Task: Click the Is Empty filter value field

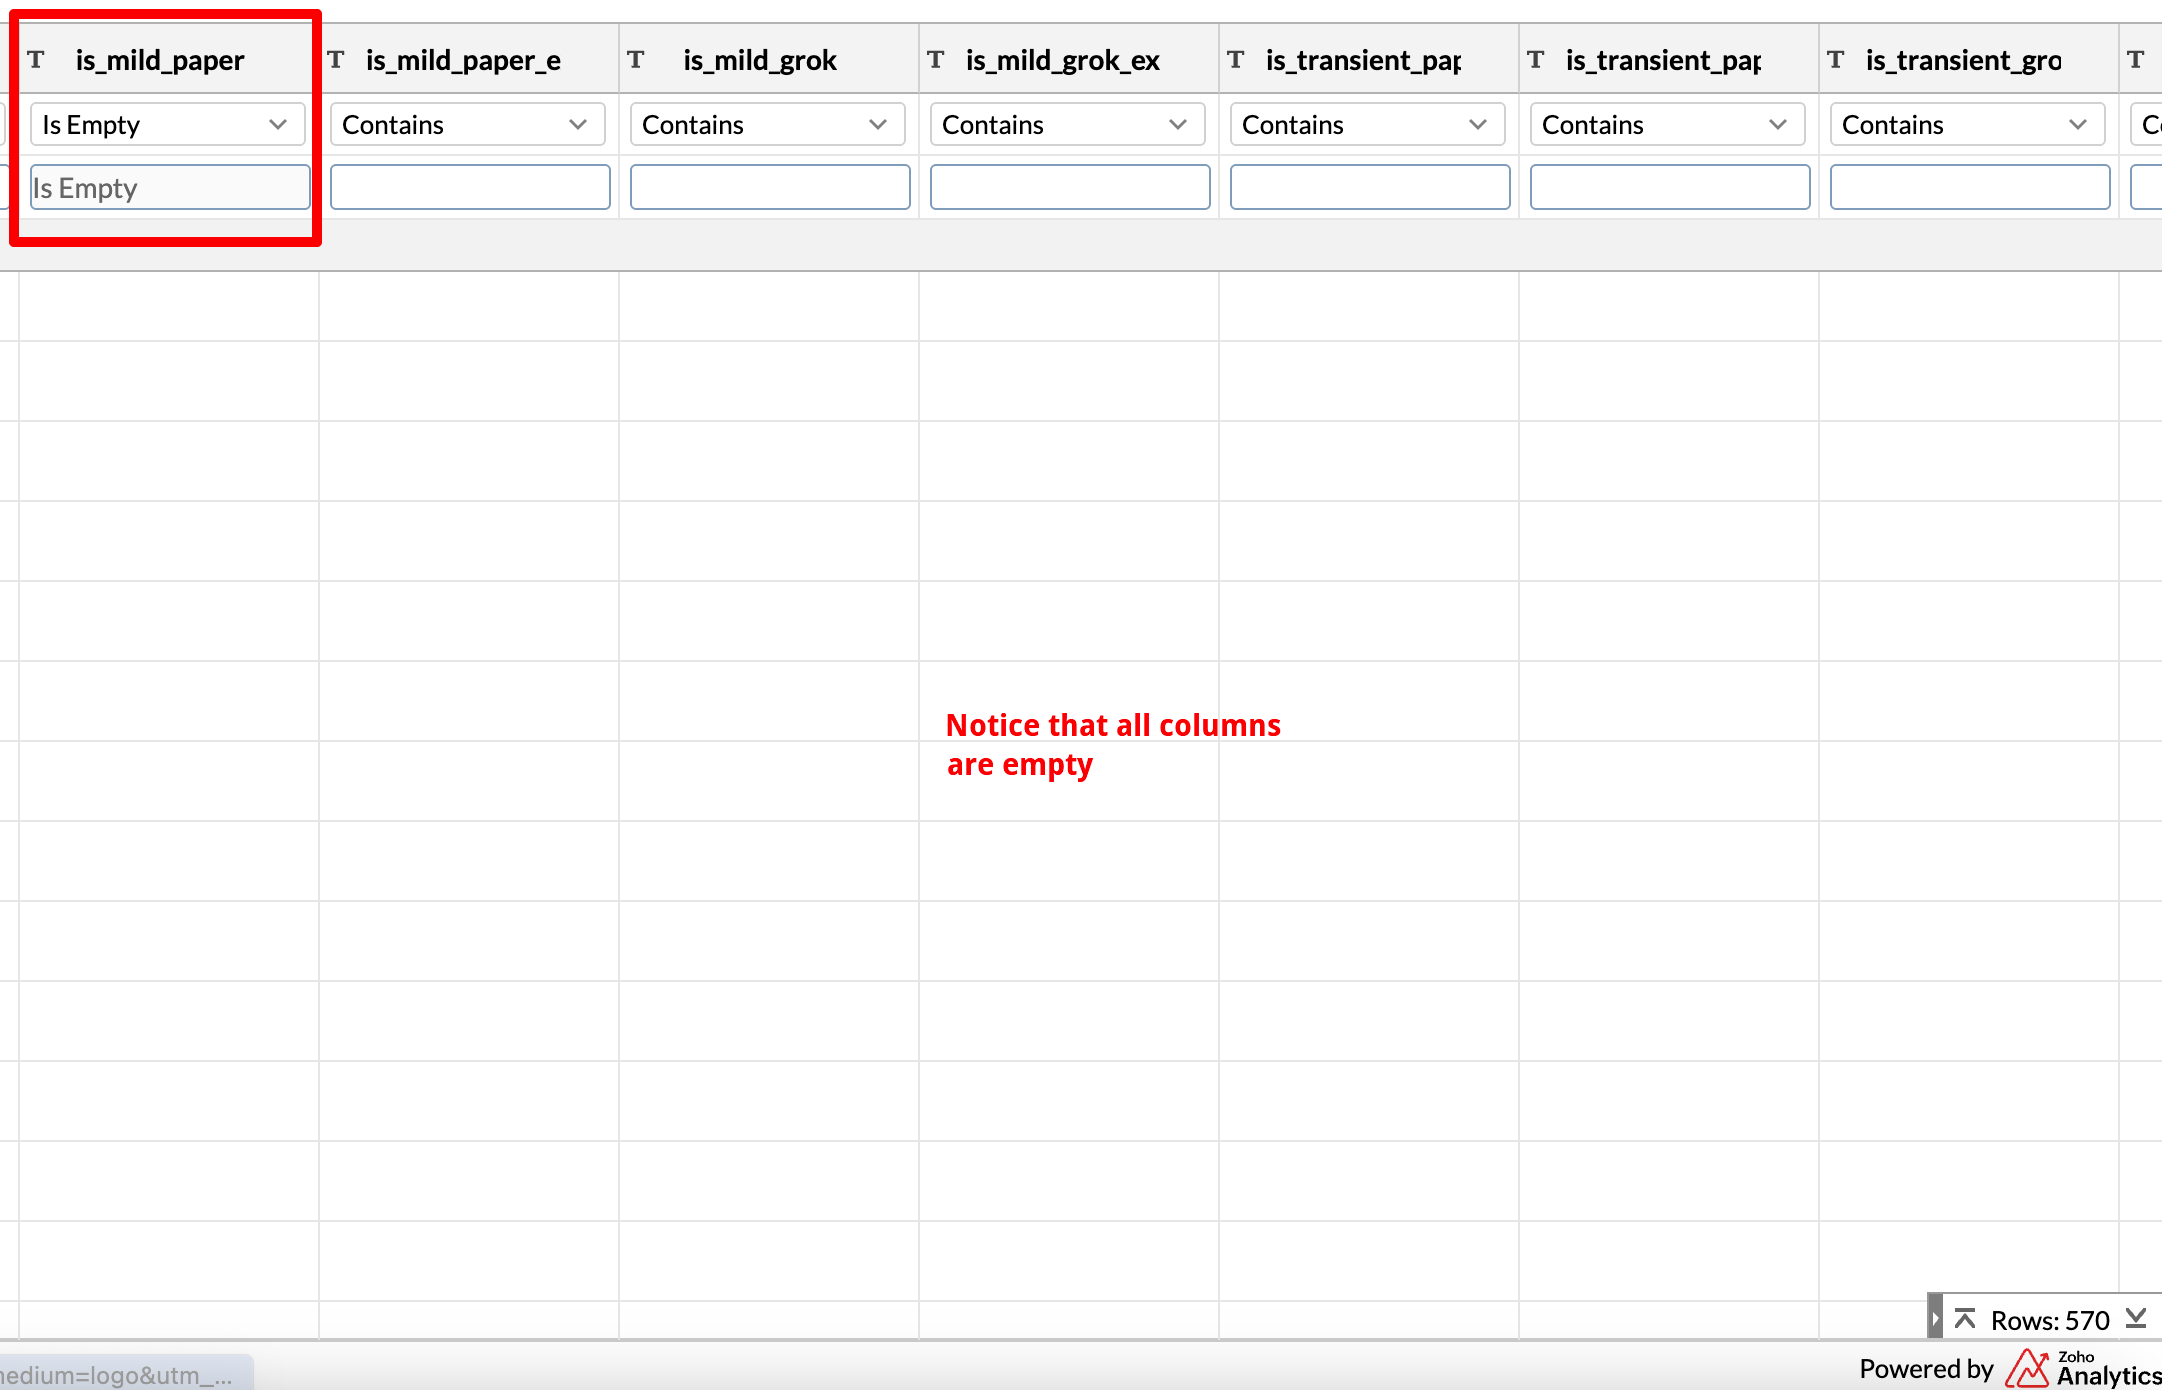Action: (x=170, y=188)
